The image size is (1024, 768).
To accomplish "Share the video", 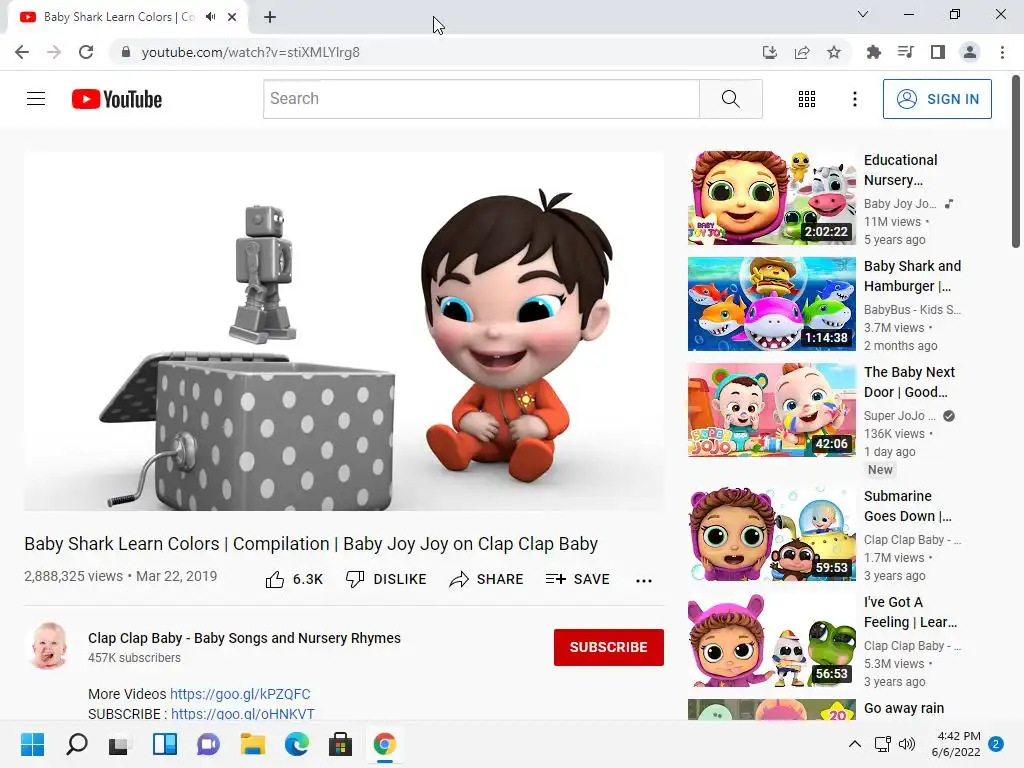I will tap(487, 579).
